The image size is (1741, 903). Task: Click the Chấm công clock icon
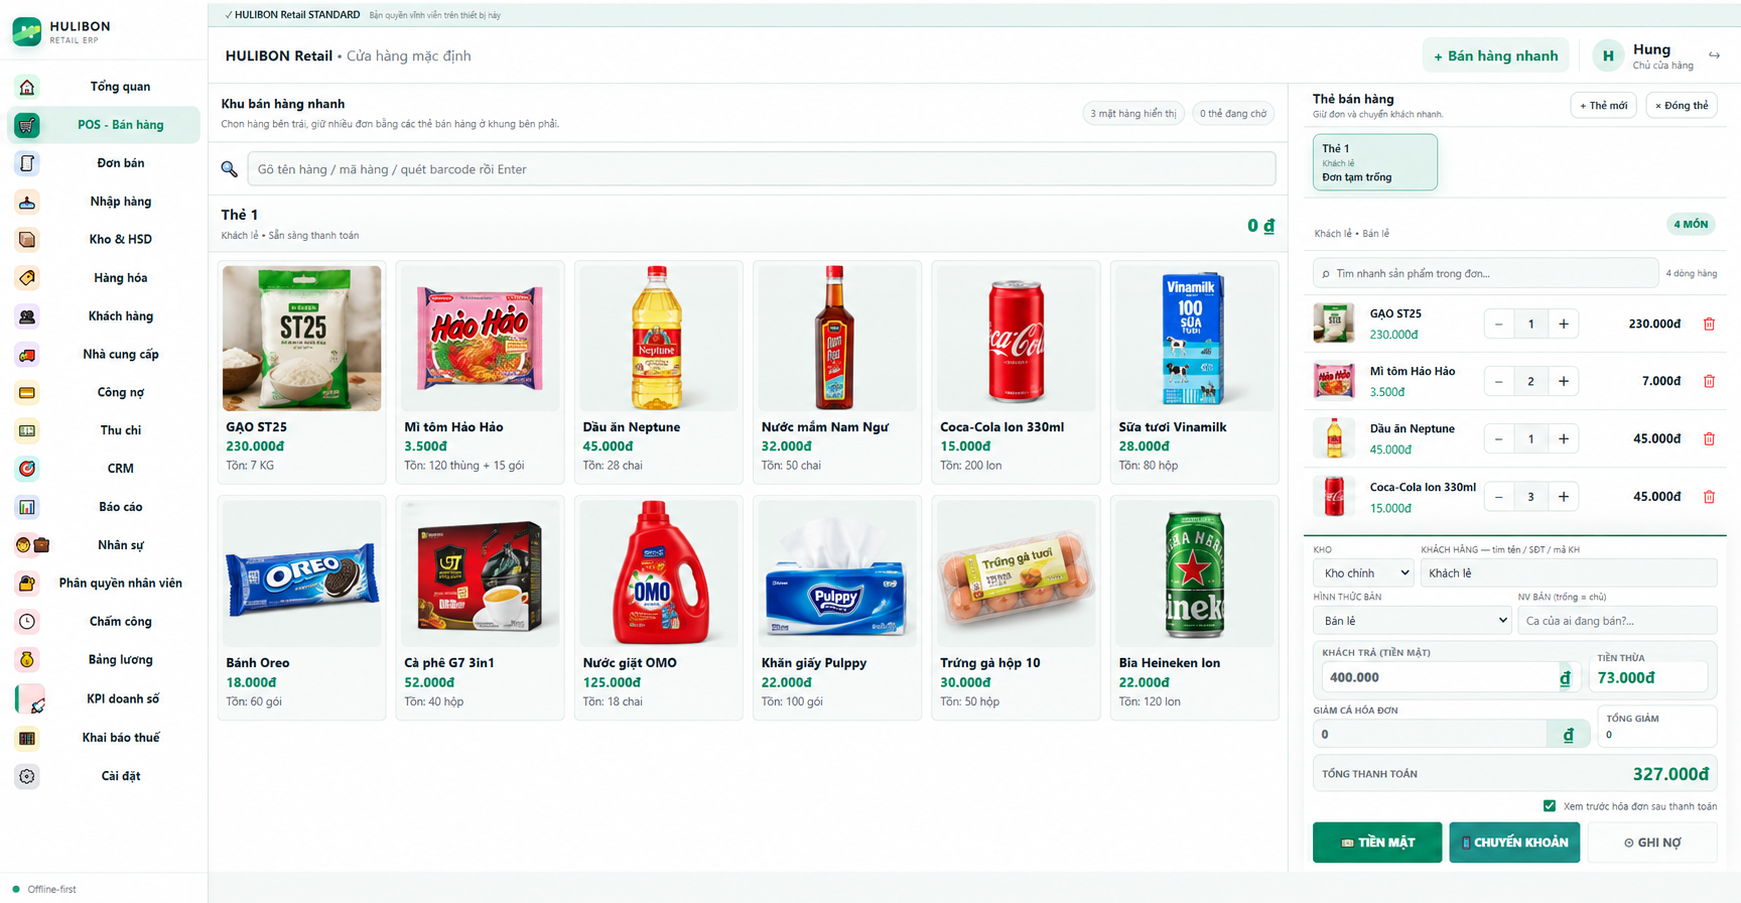(27, 622)
